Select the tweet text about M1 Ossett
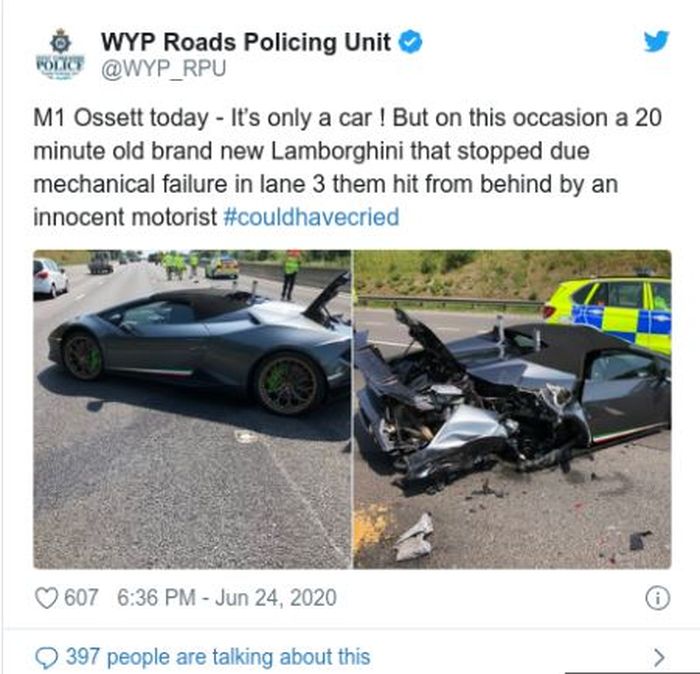700x674 pixels. [347, 167]
